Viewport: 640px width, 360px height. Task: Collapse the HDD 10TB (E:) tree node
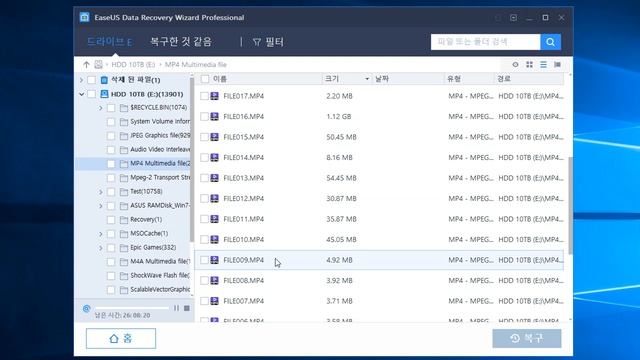pos(81,94)
